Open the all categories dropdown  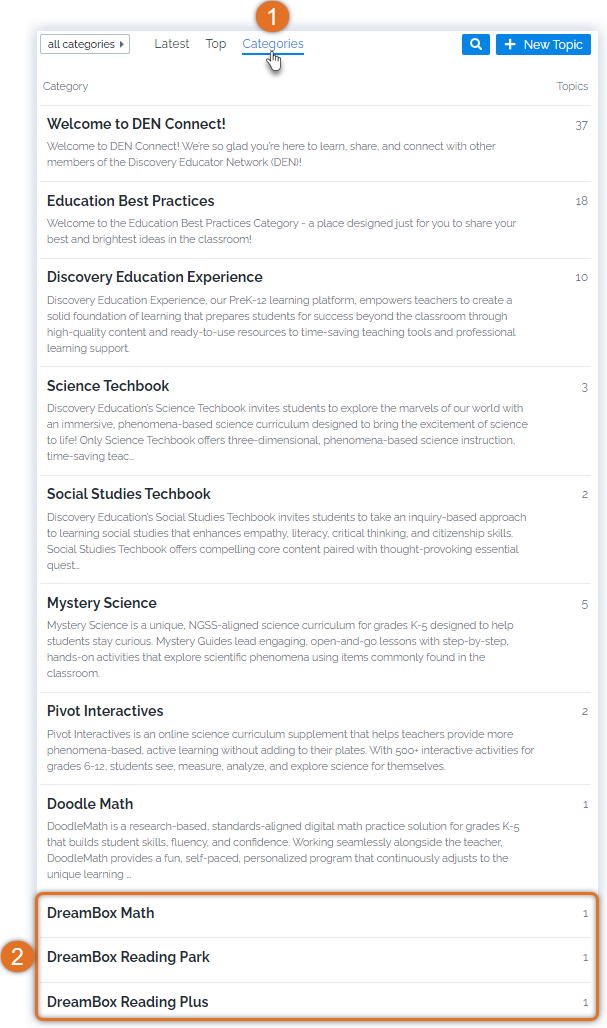click(85, 44)
